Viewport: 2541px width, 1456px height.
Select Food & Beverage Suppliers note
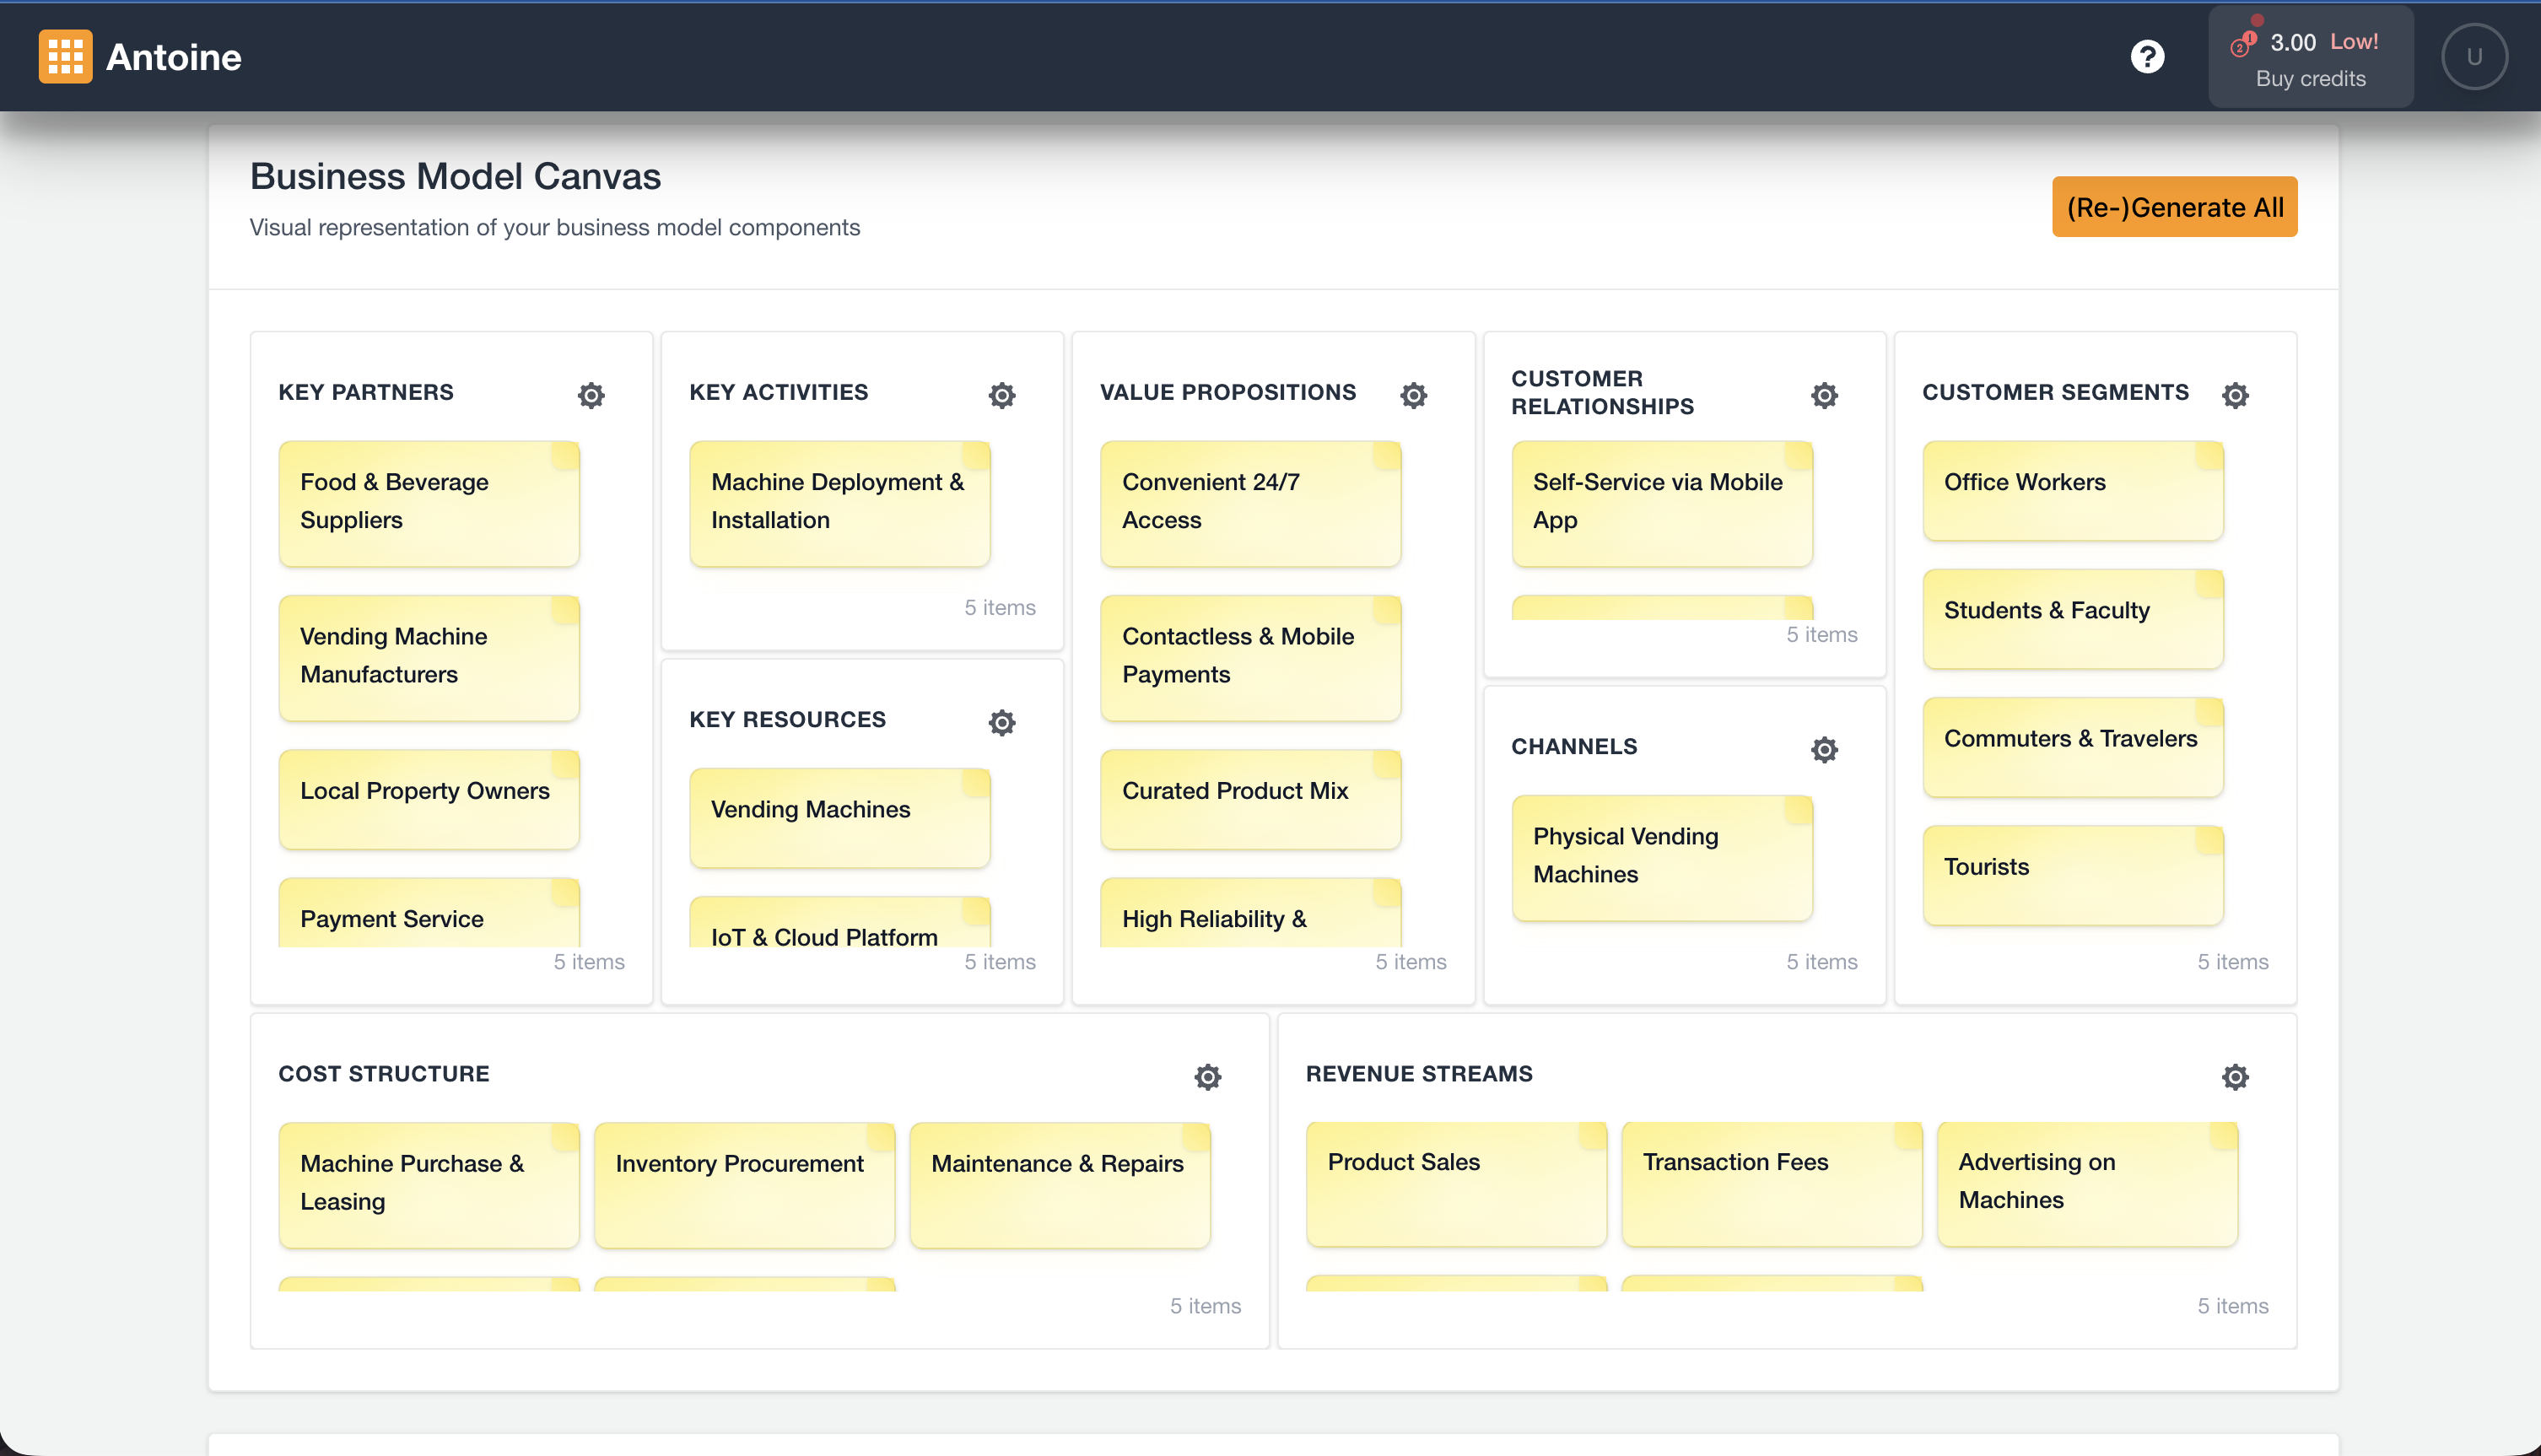429,503
